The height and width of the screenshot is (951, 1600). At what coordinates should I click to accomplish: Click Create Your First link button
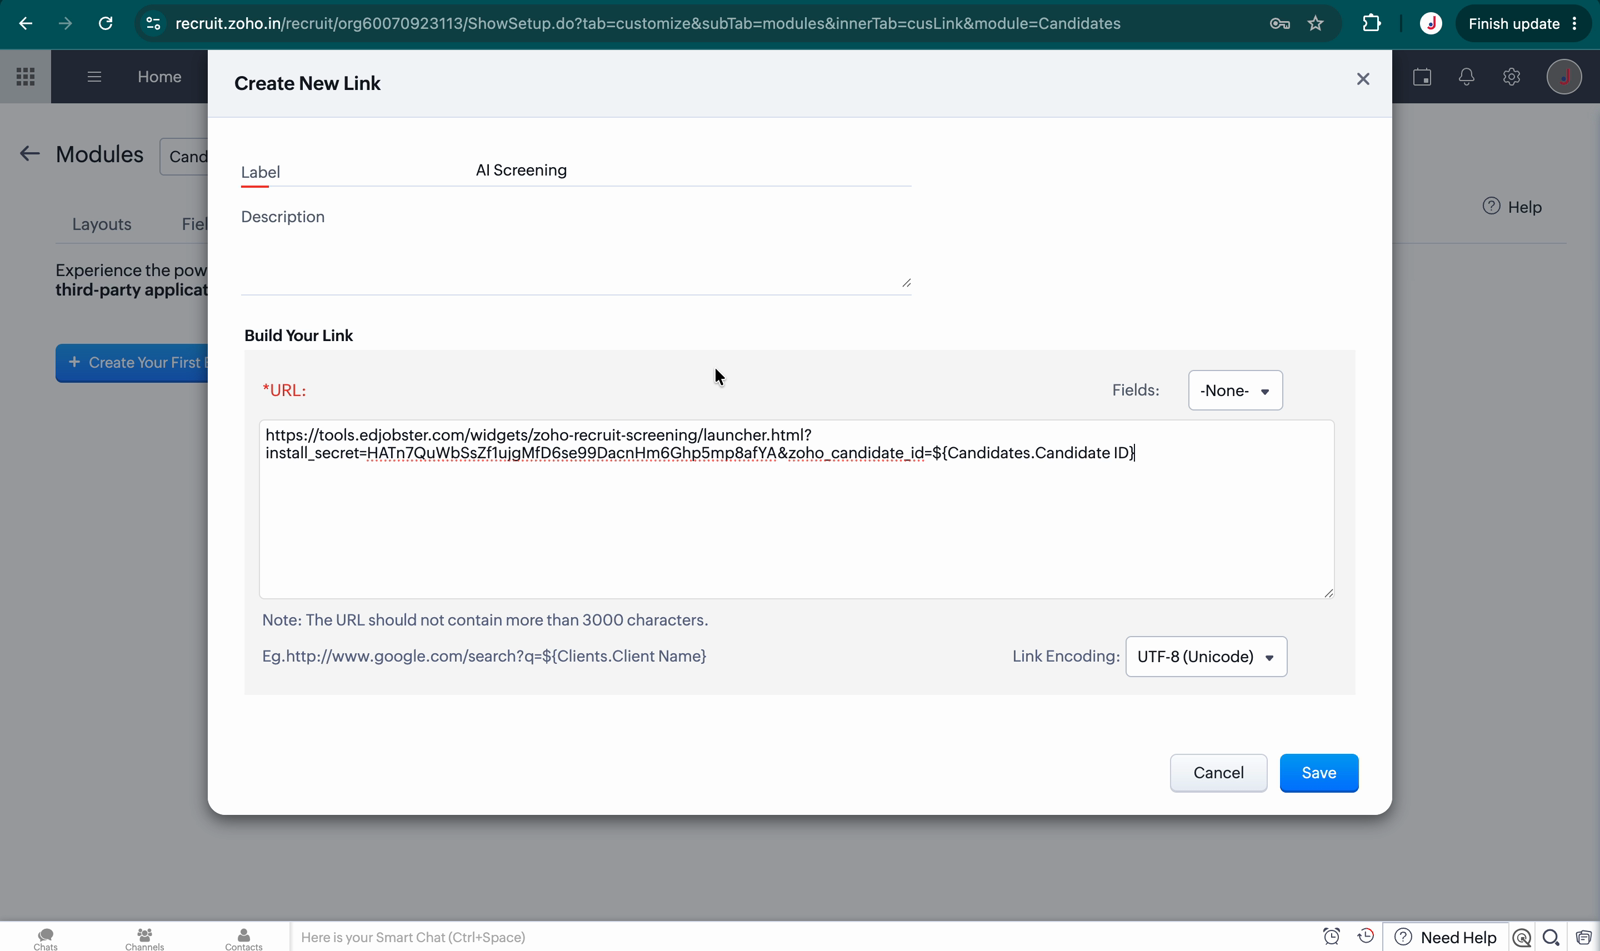[133, 363]
